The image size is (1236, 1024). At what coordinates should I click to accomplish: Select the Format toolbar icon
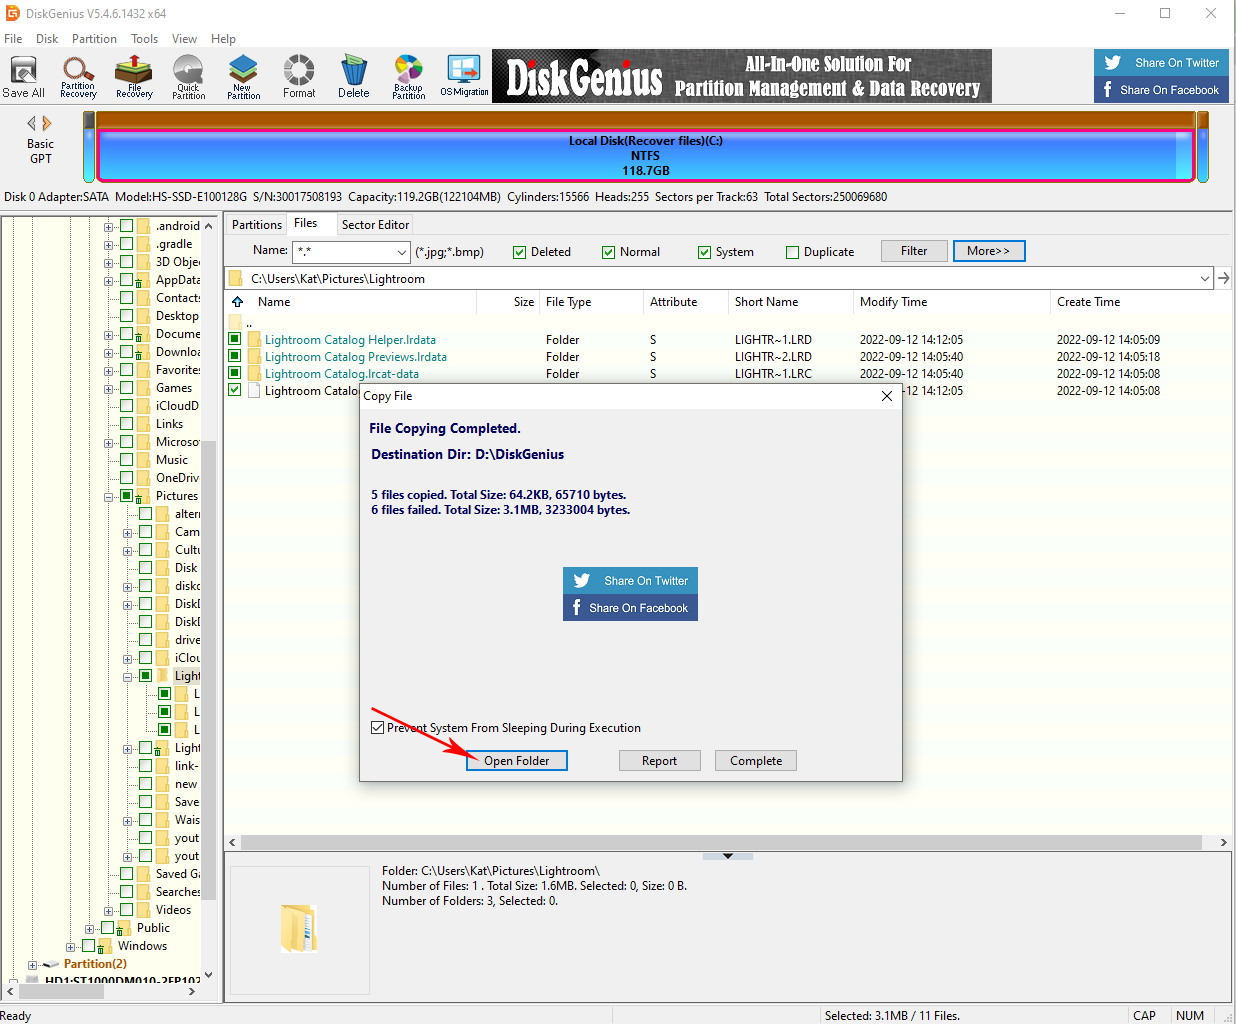[x=299, y=77]
